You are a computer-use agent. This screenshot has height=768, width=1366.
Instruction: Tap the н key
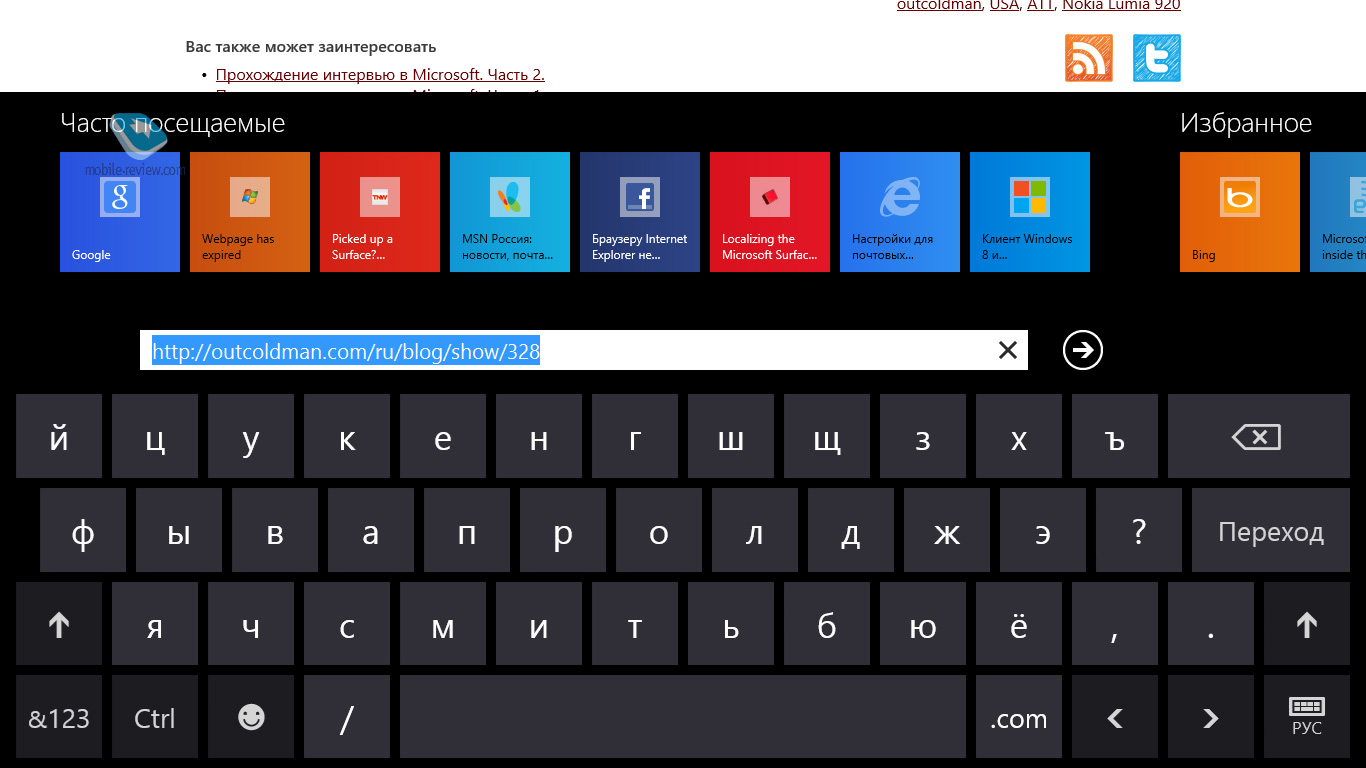(539, 436)
